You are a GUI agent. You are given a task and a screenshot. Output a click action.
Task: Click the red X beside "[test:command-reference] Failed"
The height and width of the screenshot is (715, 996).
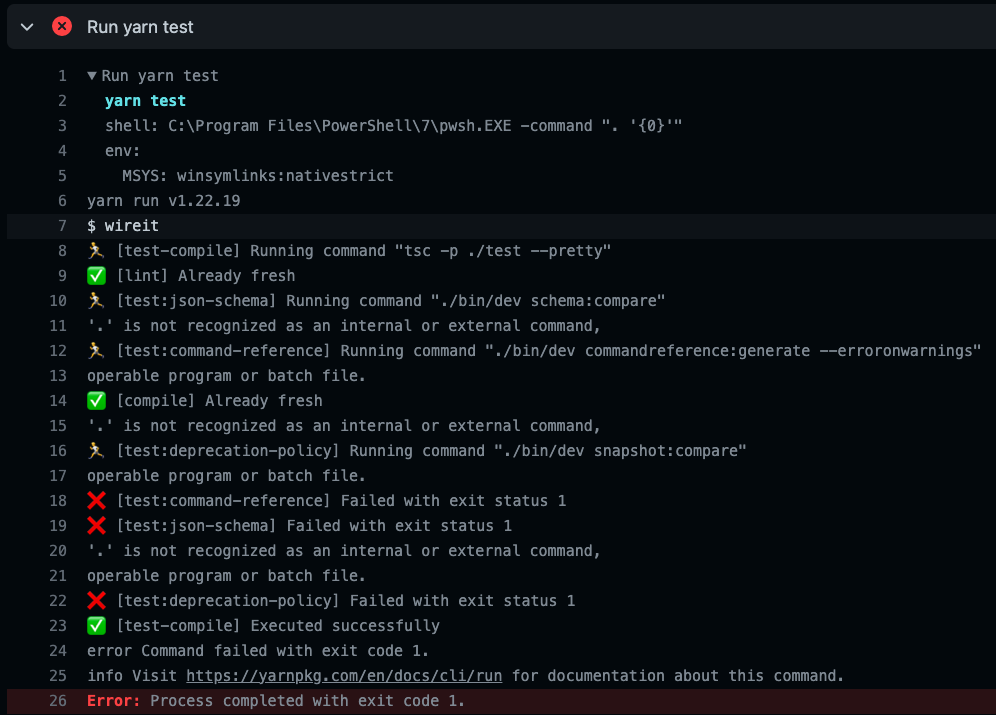click(x=95, y=500)
